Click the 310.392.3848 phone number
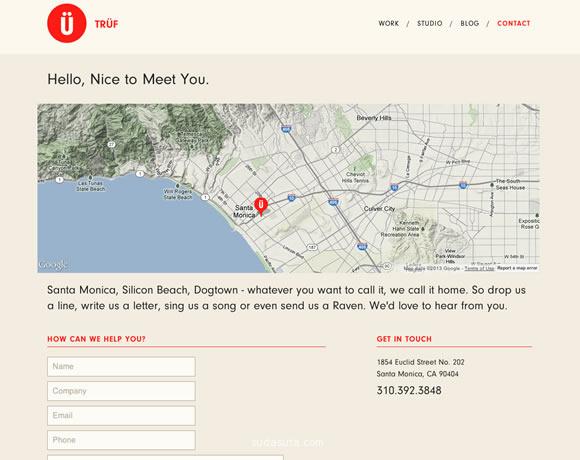The width and height of the screenshot is (580, 460). click(x=409, y=390)
